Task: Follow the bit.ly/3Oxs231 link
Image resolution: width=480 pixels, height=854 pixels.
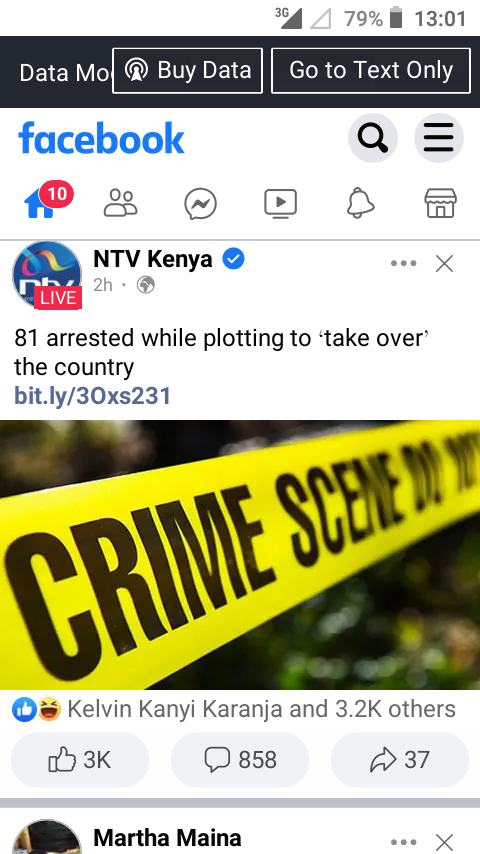Action: click(93, 396)
